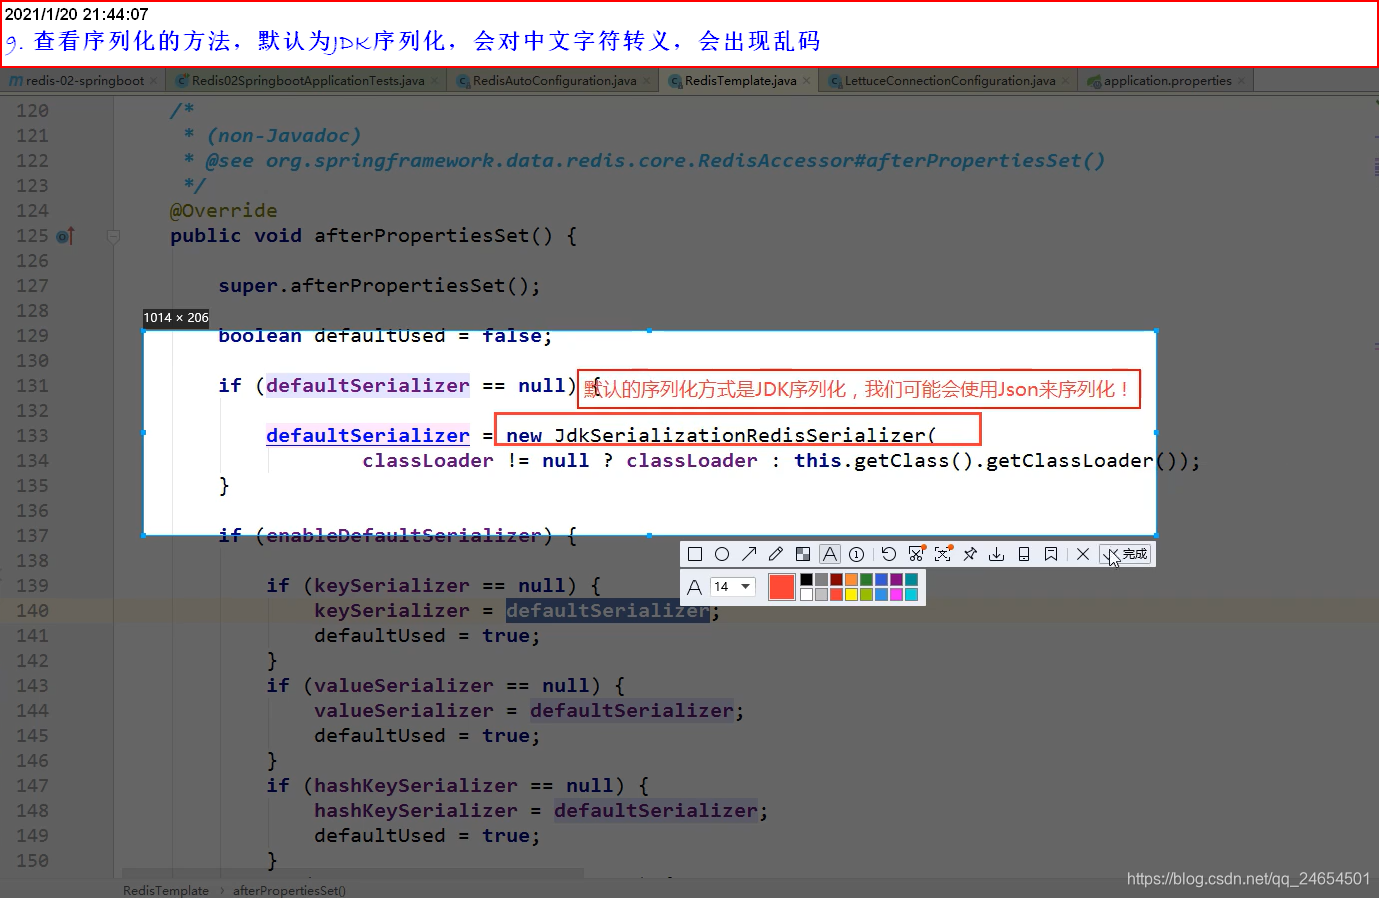Select the mosaic blur tool
Screen dimensions: 1379x898
803,554
